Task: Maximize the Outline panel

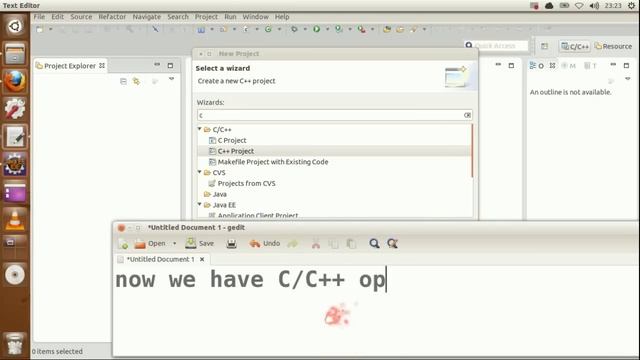Action: click(626, 65)
